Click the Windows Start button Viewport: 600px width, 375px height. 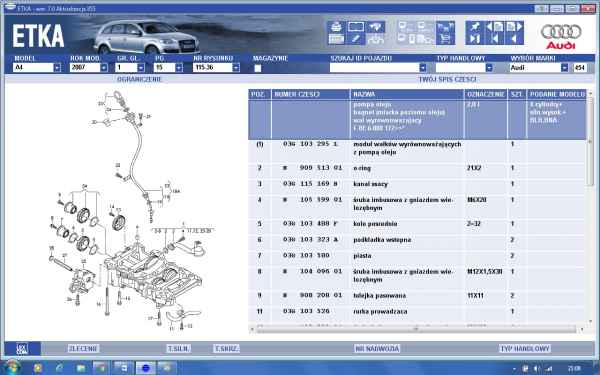click(11, 367)
